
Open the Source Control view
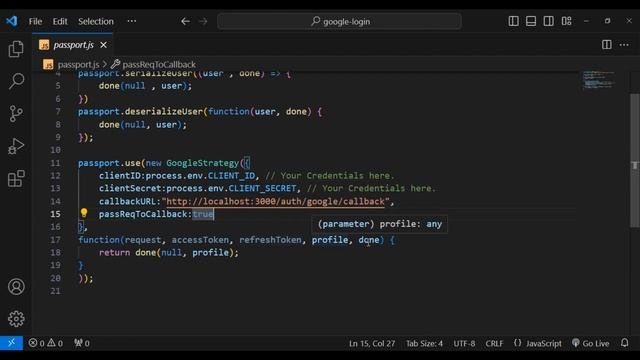point(16,113)
